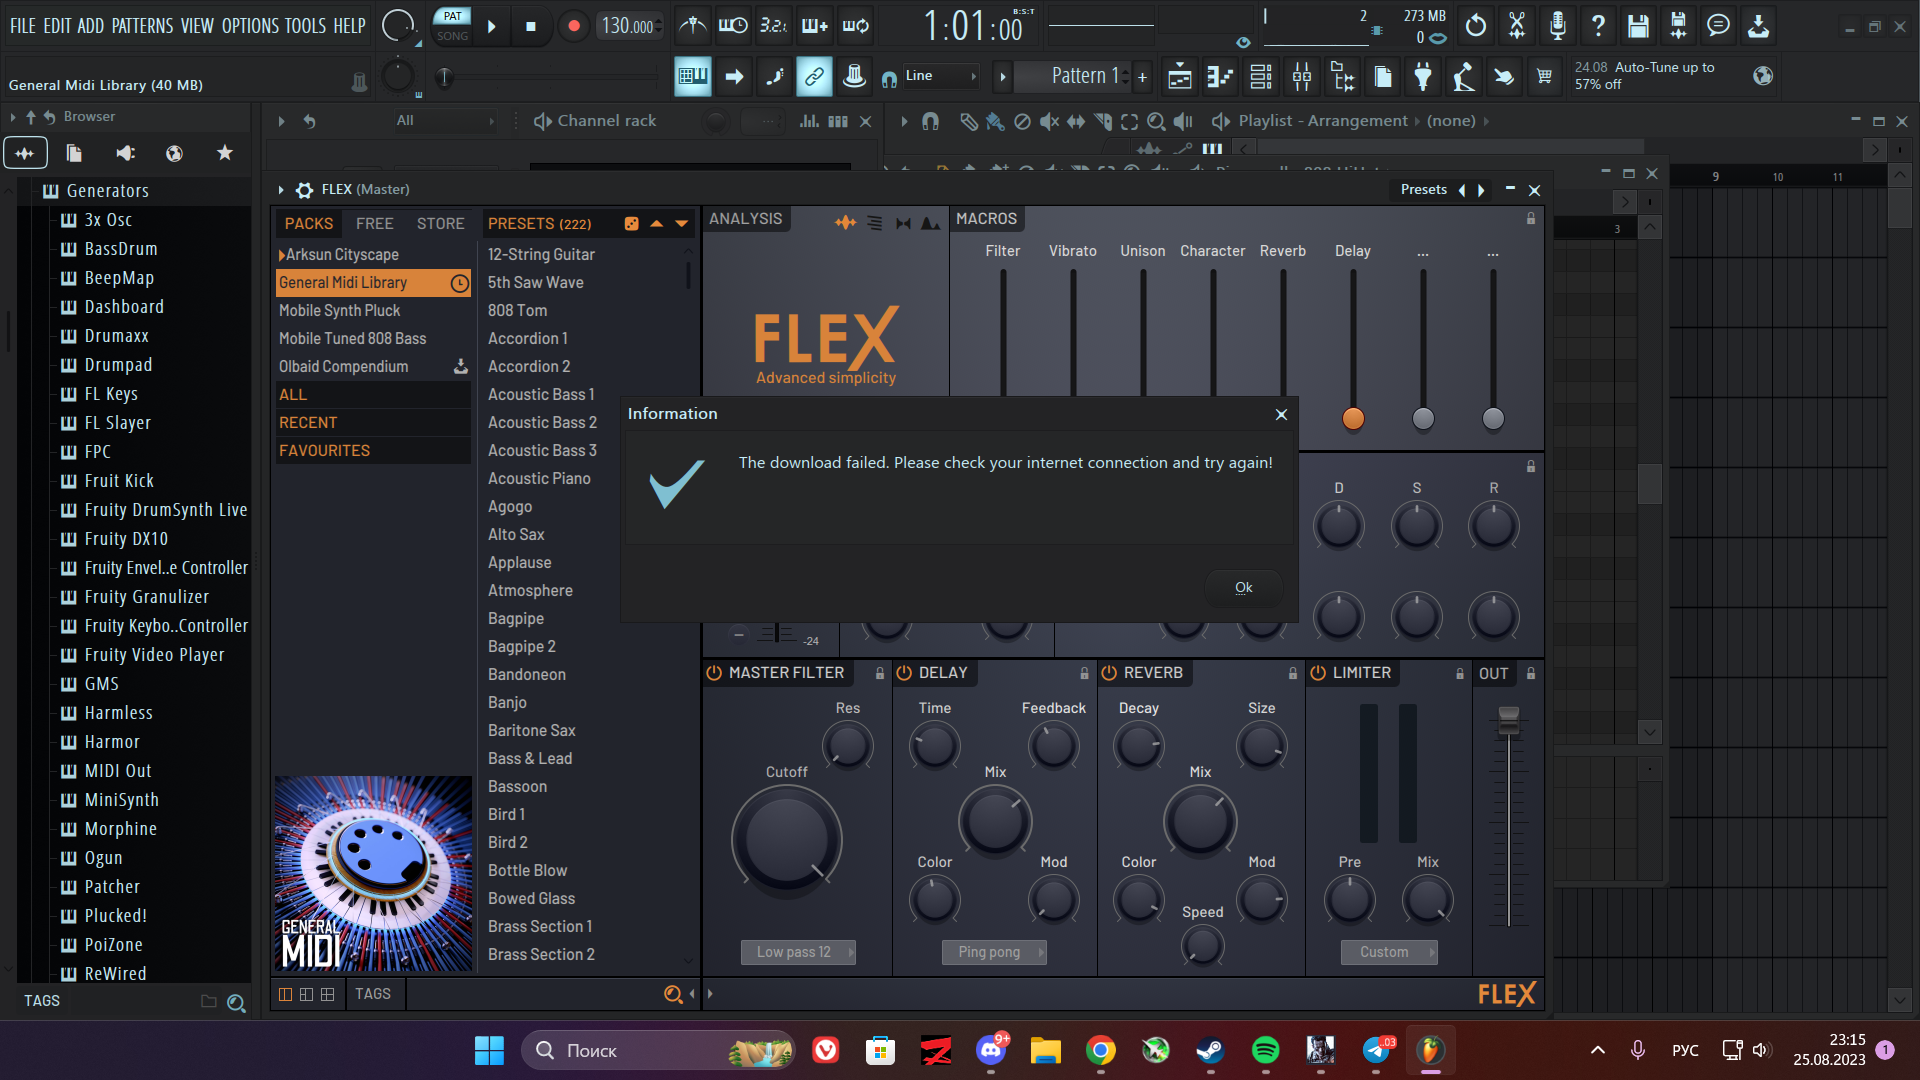This screenshot has height=1080, width=1920.
Task: Download the Olbaid Compendium pack
Action: pyautogui.click(x=460, y=367)
